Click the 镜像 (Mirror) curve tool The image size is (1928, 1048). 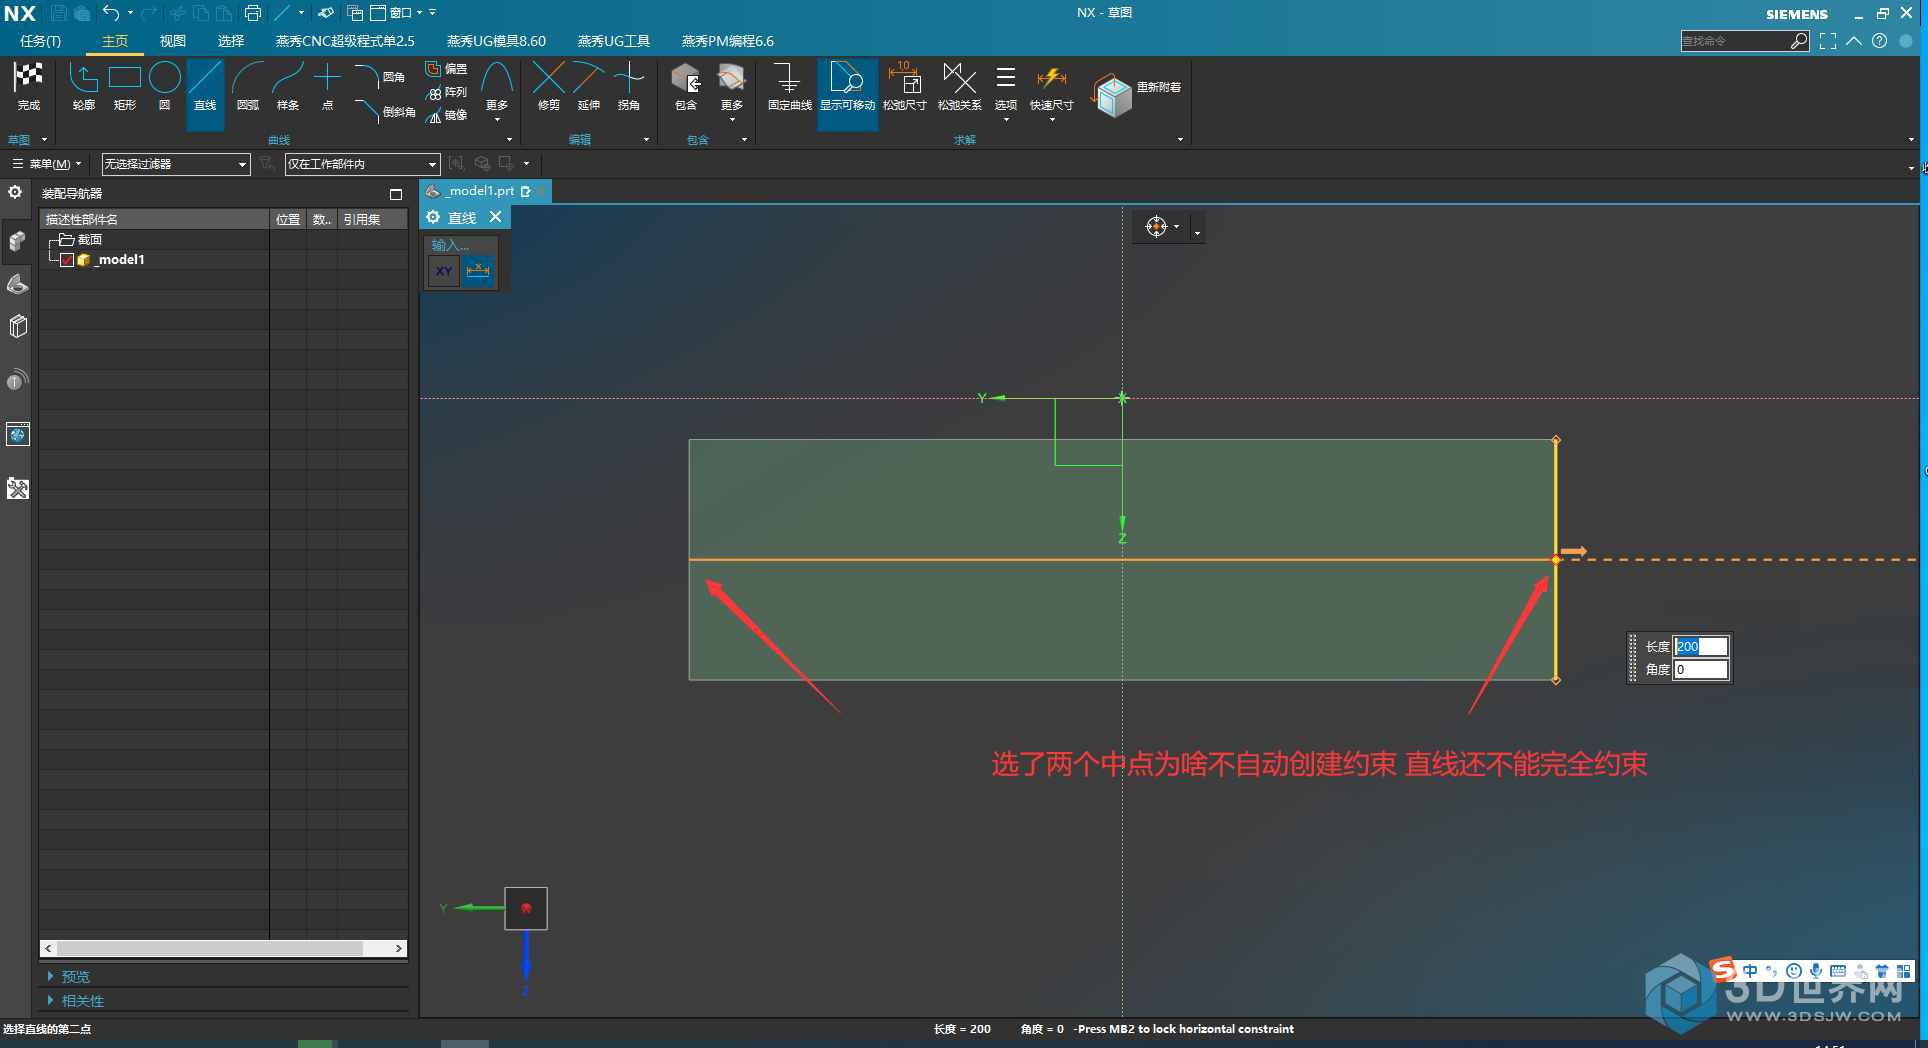446,115
